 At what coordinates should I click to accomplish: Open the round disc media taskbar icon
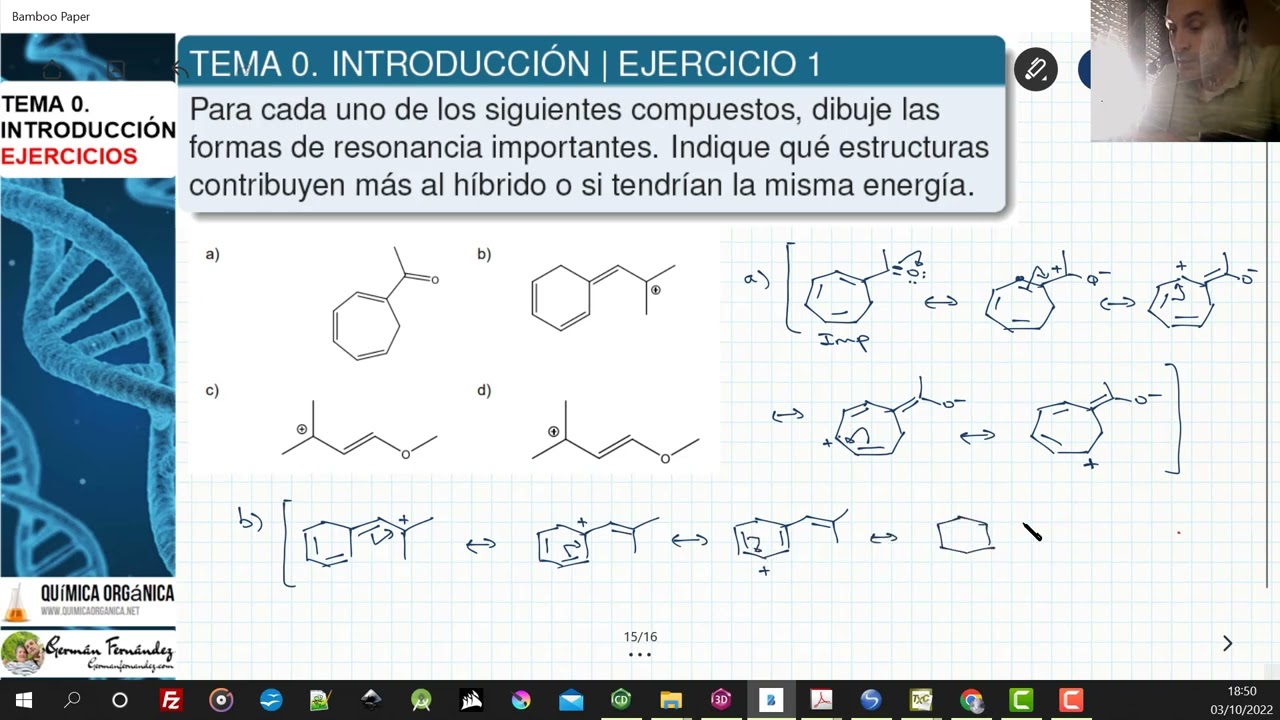[221, 700]
